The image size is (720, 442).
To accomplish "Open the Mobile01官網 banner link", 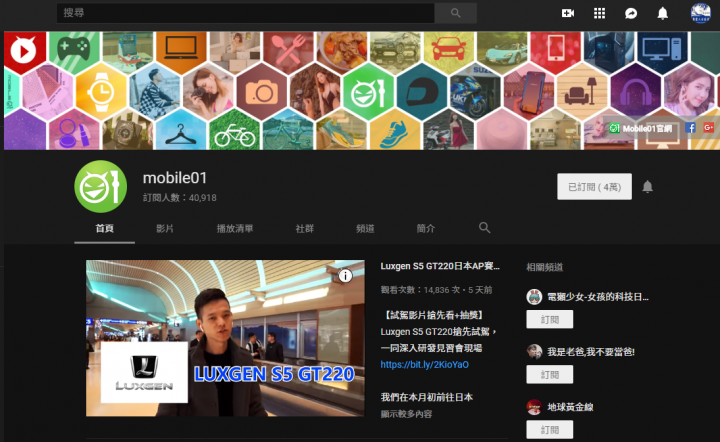I will 641,129.
